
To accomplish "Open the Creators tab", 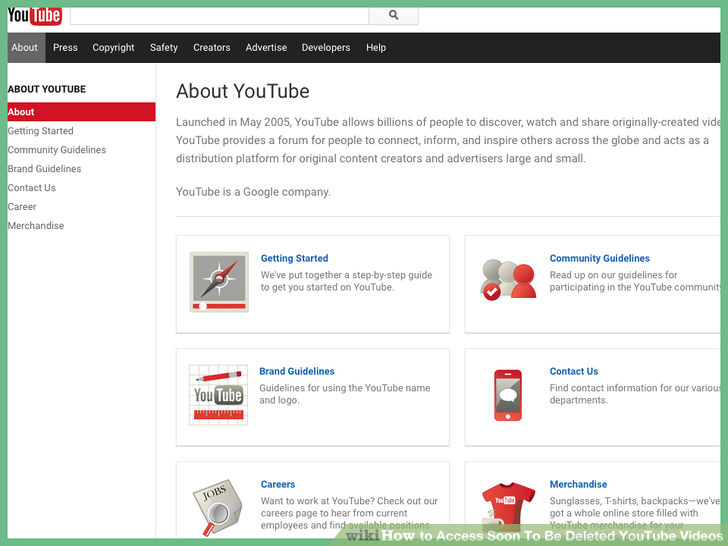I will [212, 47].
